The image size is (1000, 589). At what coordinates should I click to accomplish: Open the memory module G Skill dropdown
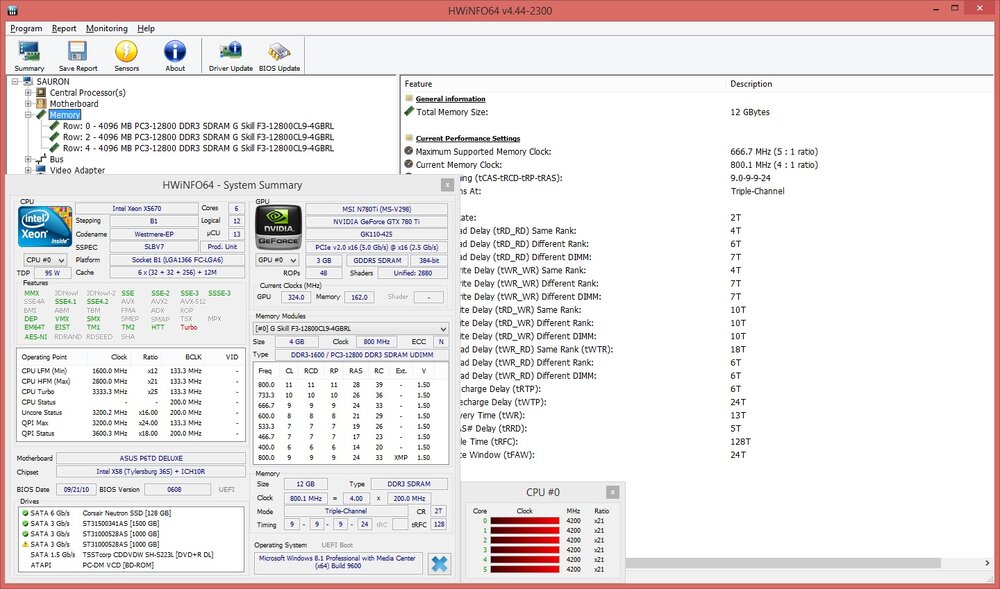[x=351, y=328]
